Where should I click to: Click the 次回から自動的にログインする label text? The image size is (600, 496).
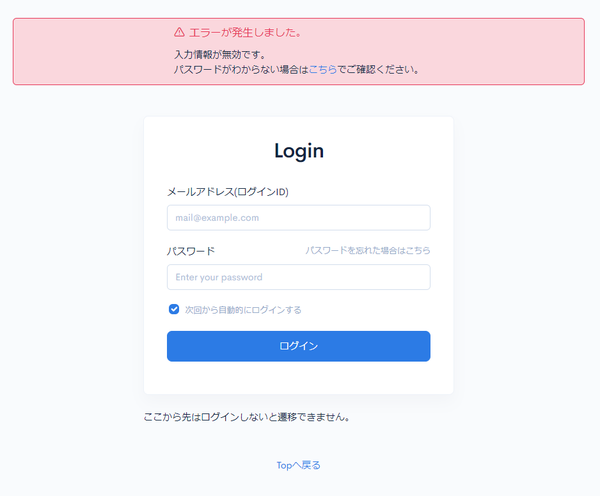point(243,310)
